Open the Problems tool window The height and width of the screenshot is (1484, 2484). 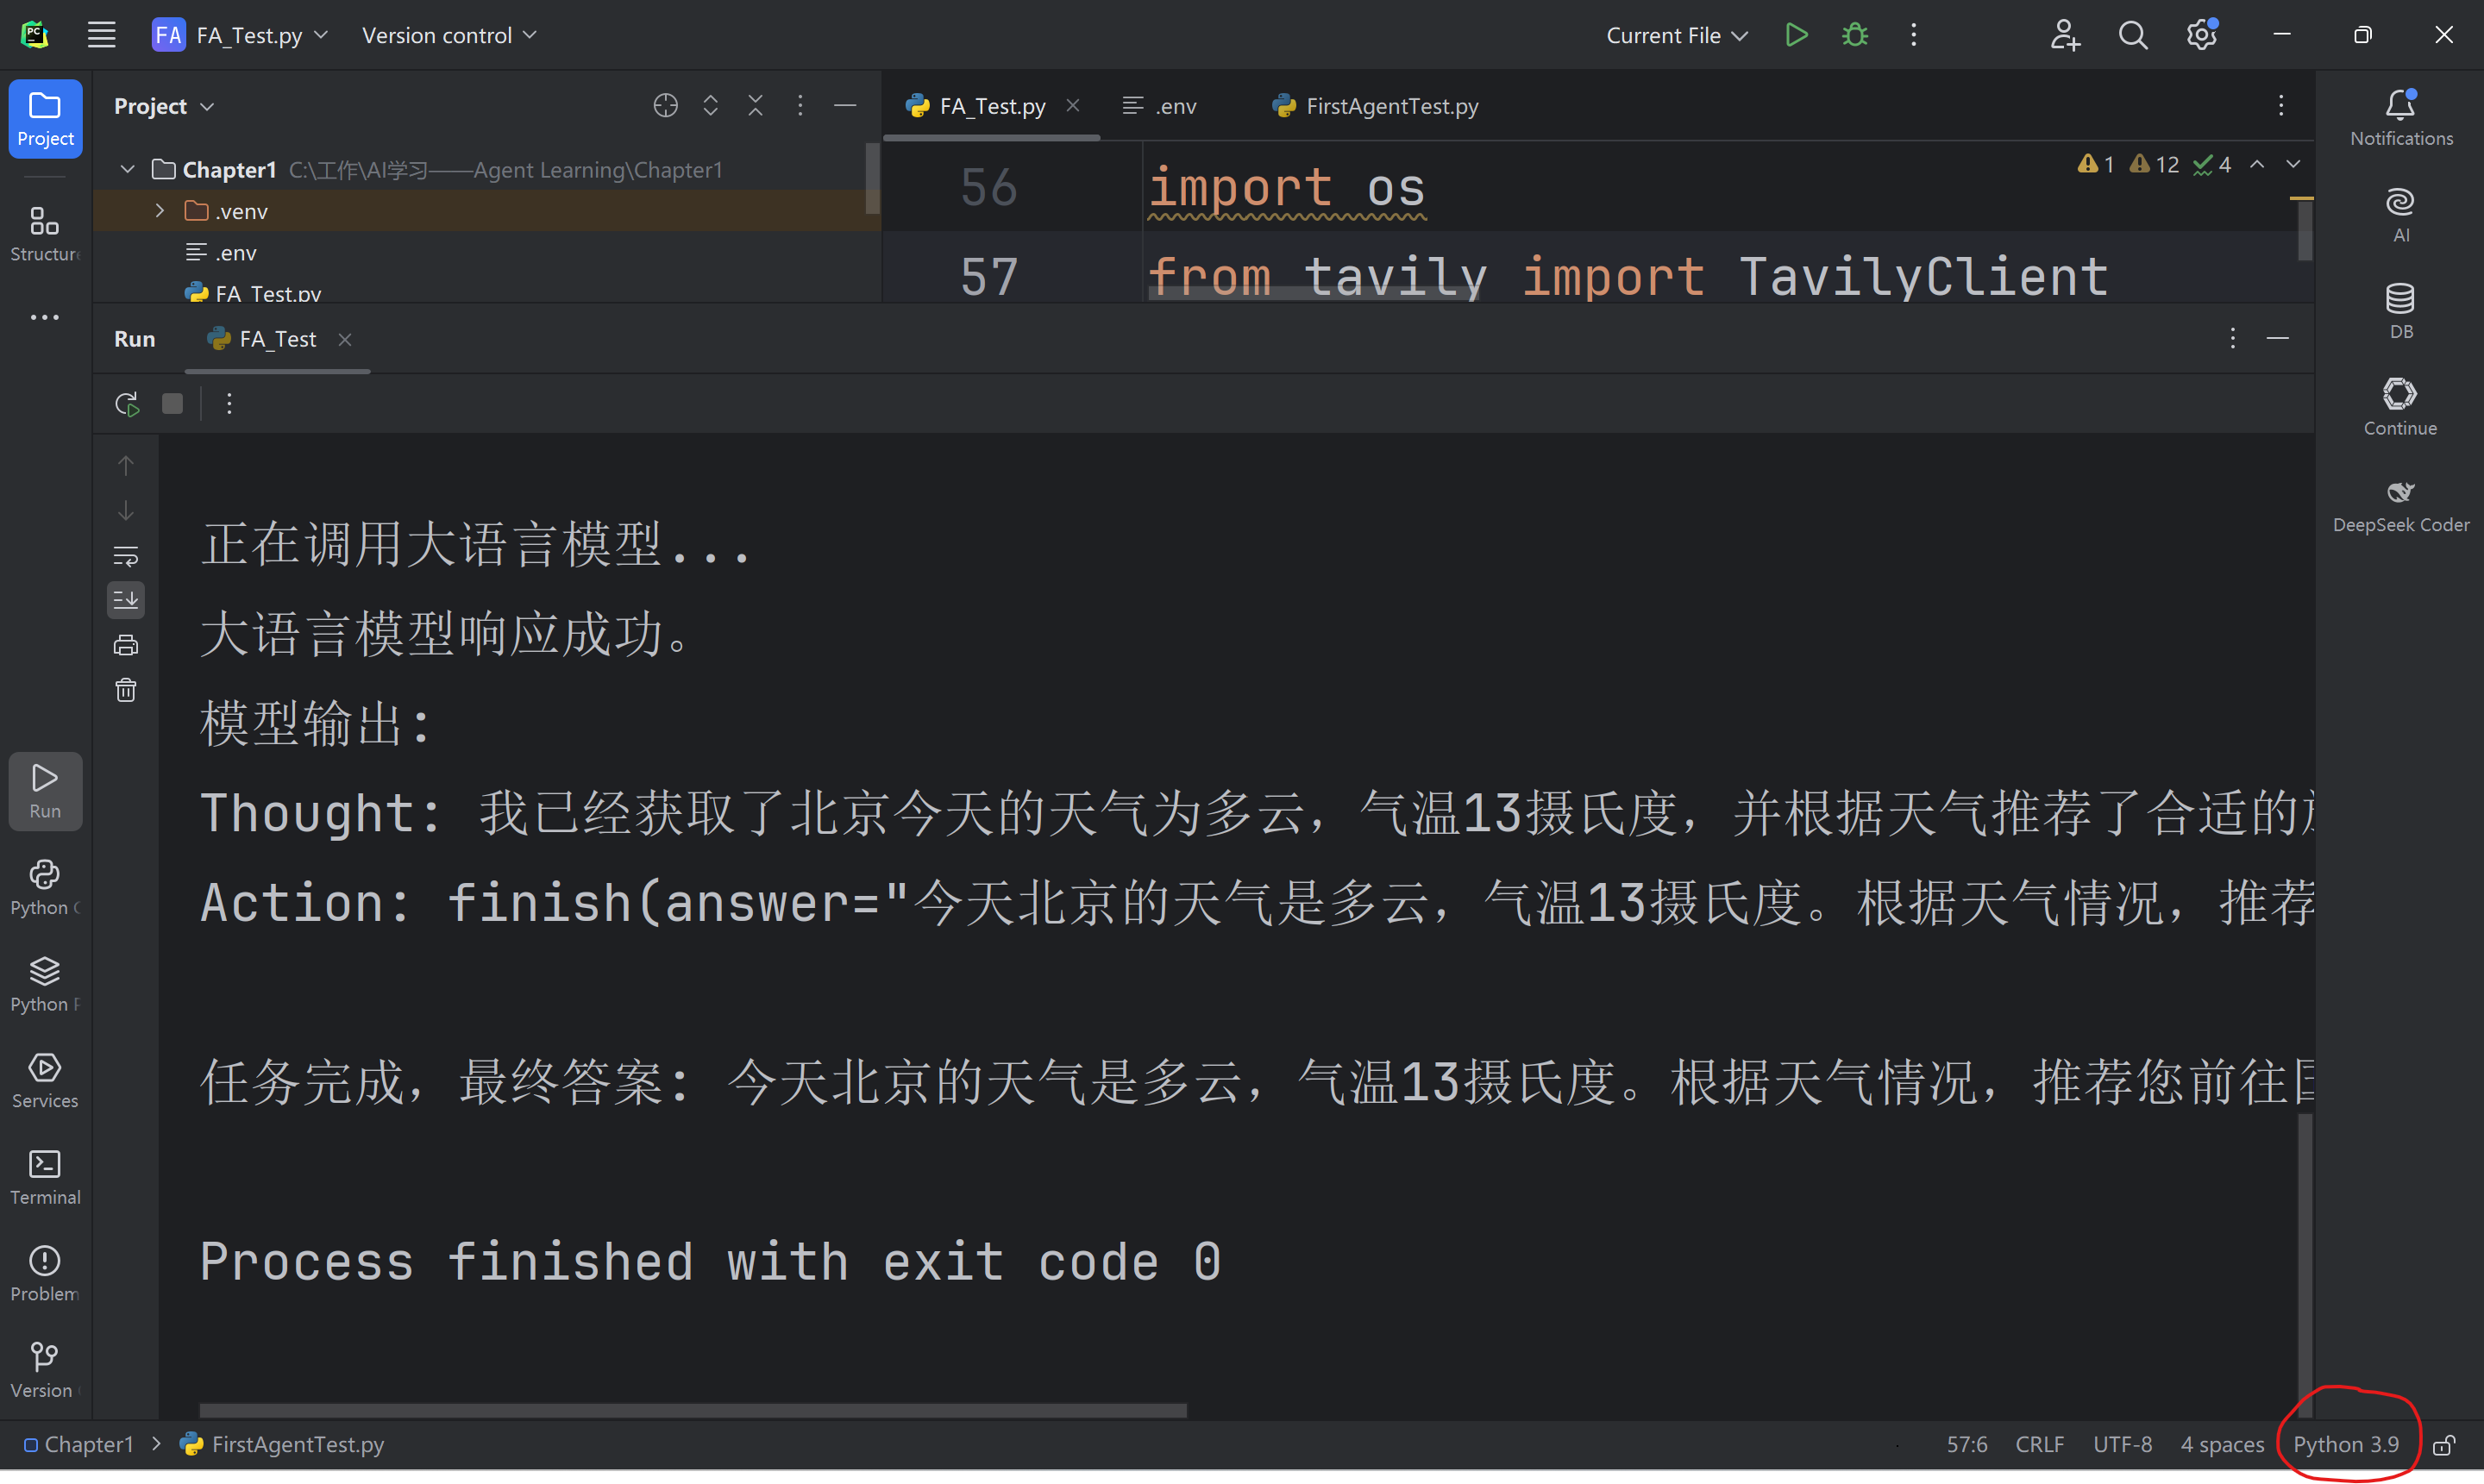pos(44,1274)
